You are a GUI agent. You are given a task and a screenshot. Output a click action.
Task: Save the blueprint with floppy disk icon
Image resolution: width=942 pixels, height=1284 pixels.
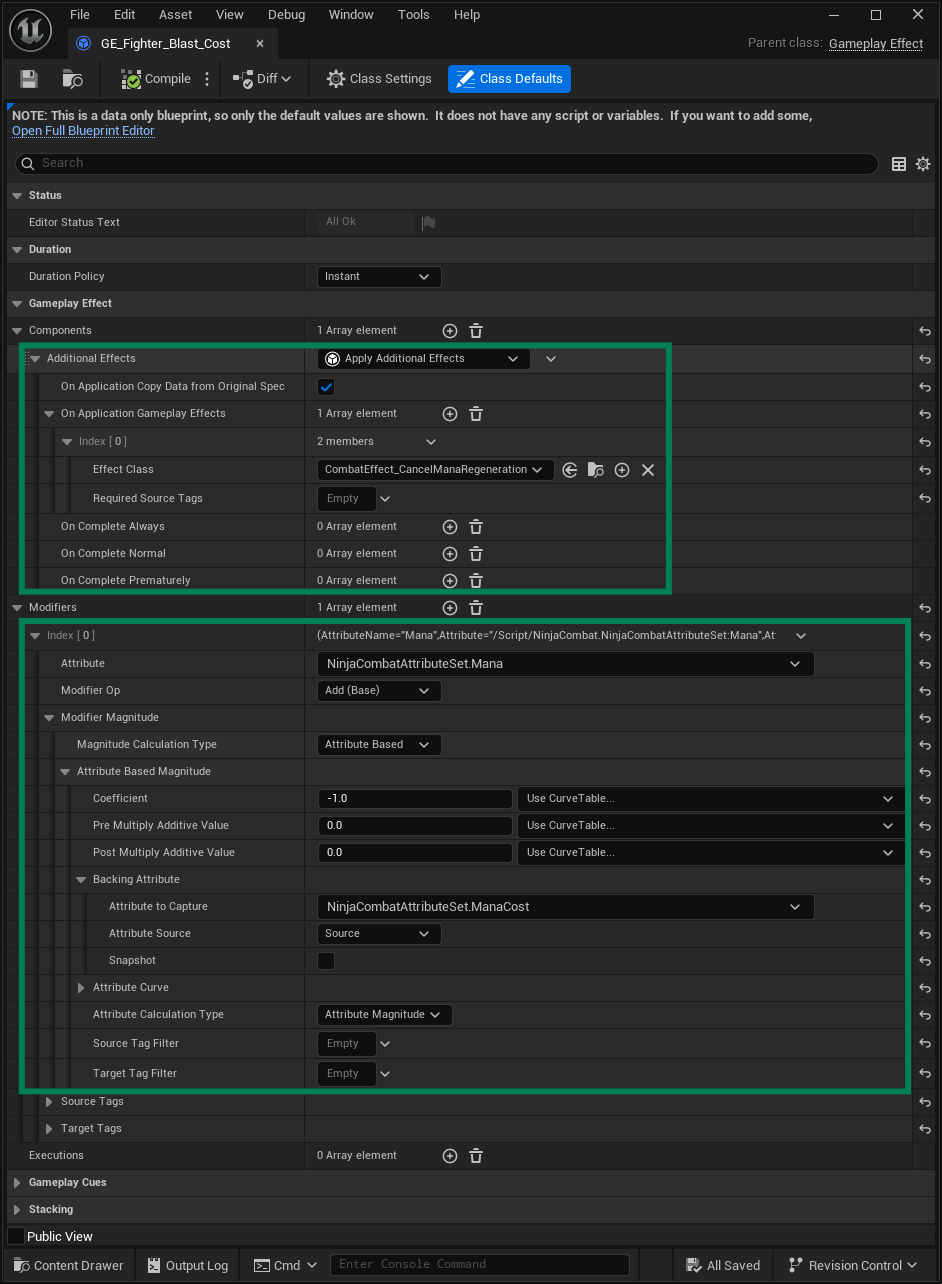[29, 79]
